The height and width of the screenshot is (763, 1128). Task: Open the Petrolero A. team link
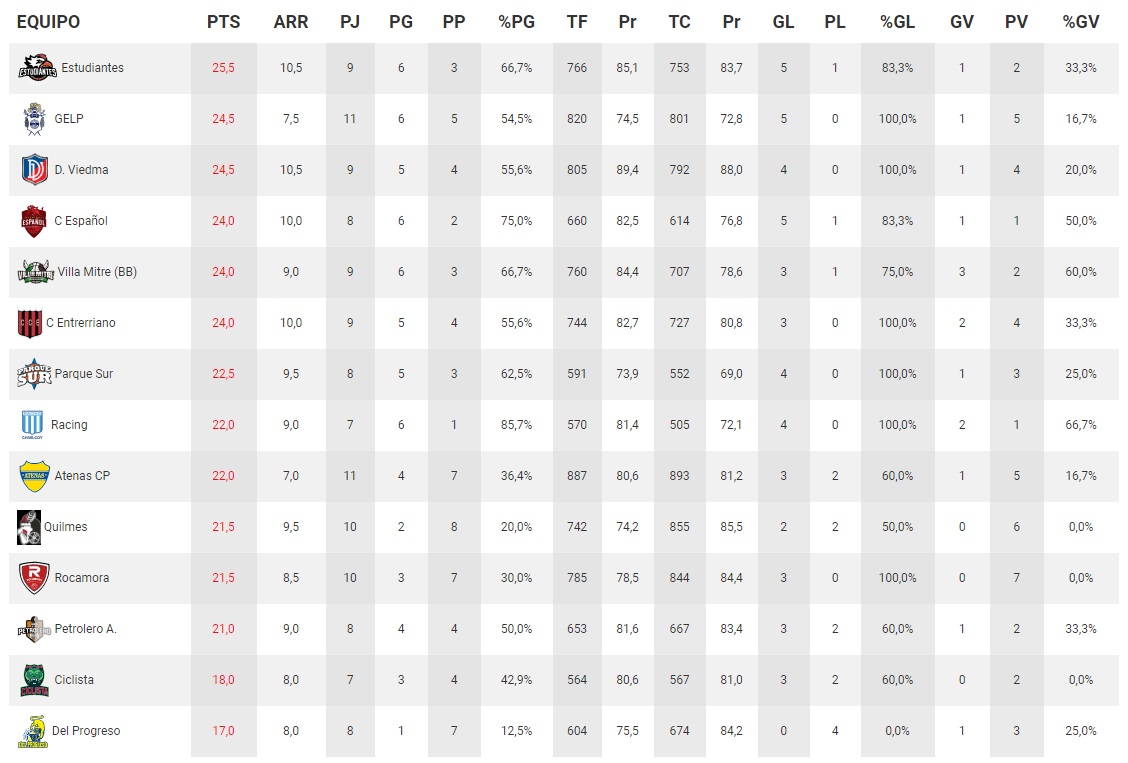tap(84, 629)
